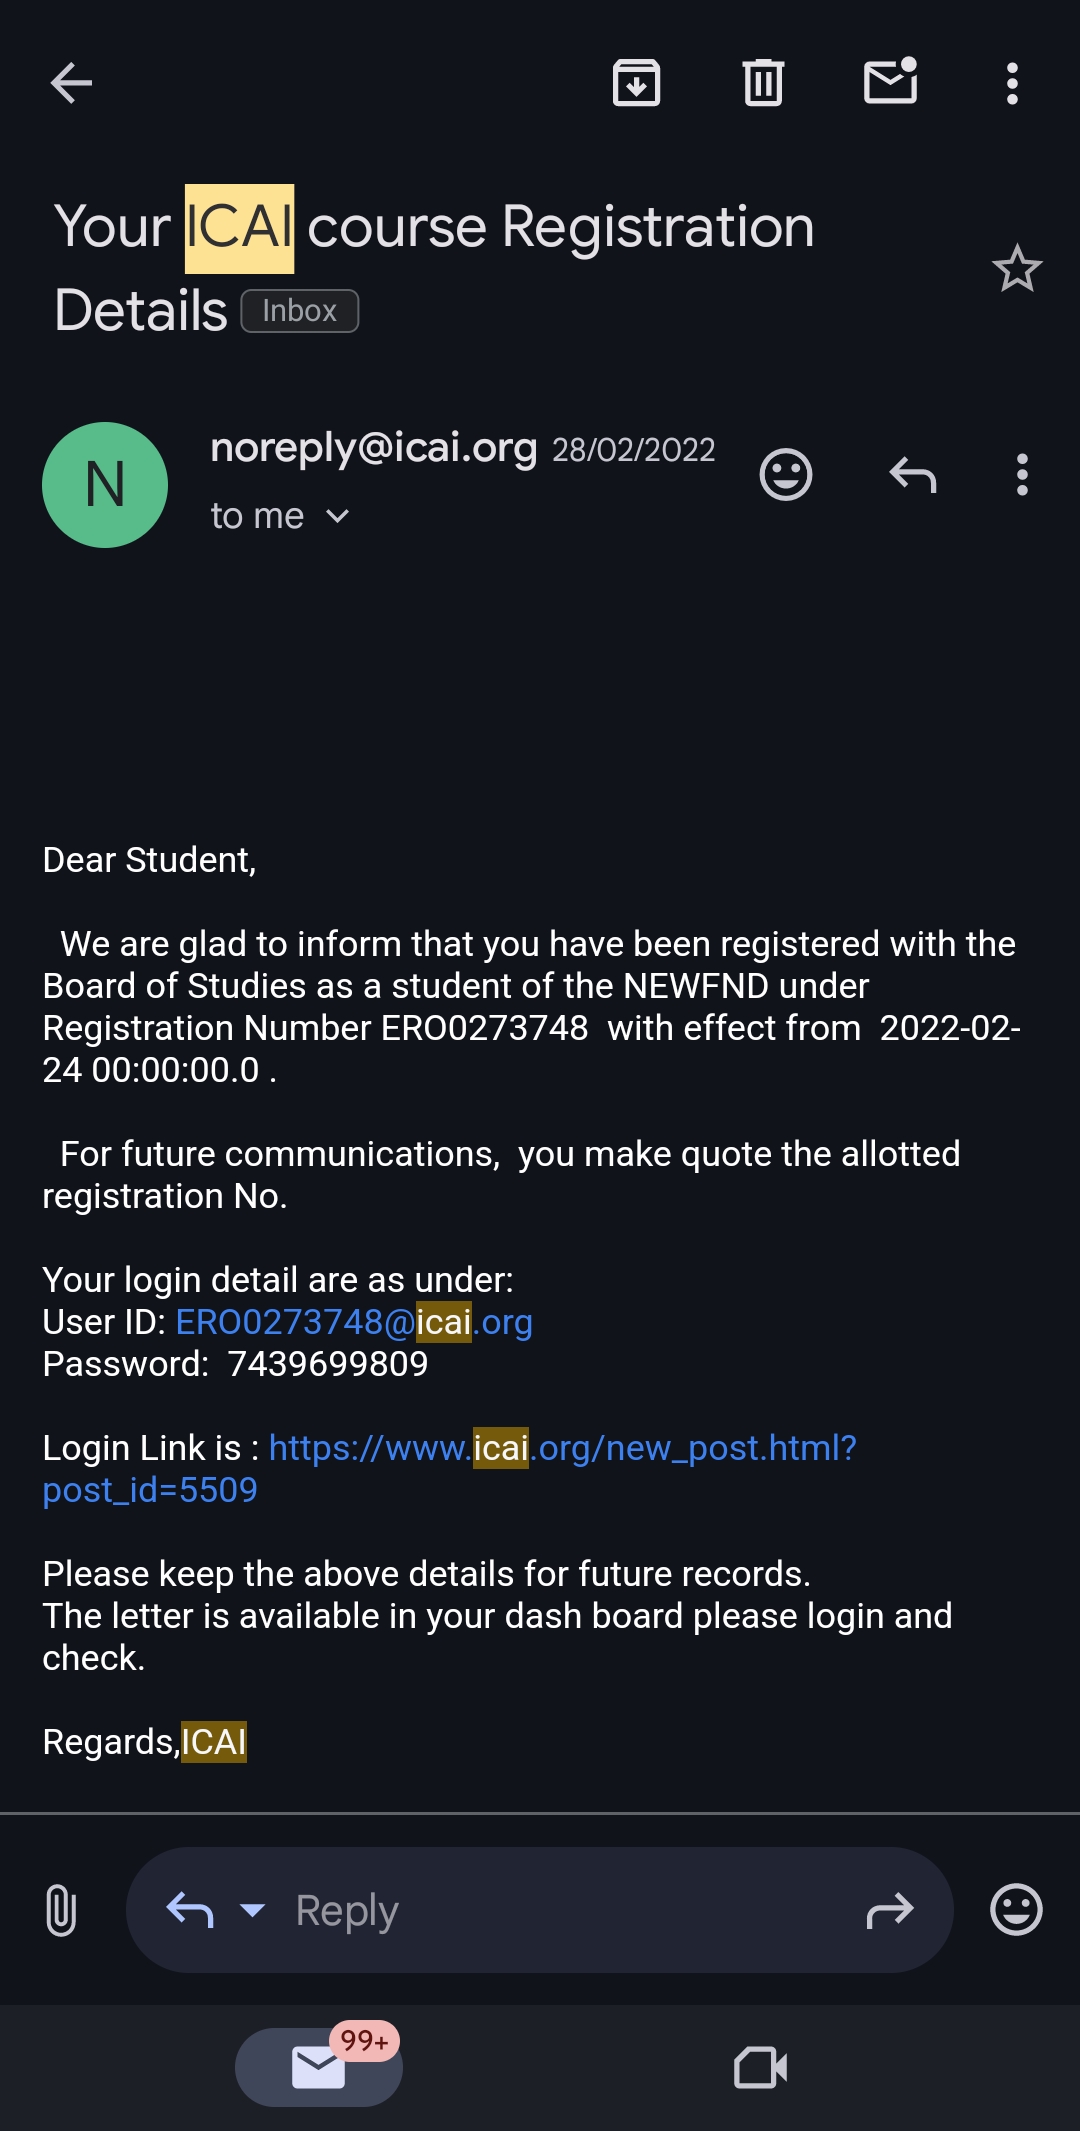Open the ICAI login link URL
The height and width of the screenshot is (2131, 1080).
click(x=562, y=1448)
